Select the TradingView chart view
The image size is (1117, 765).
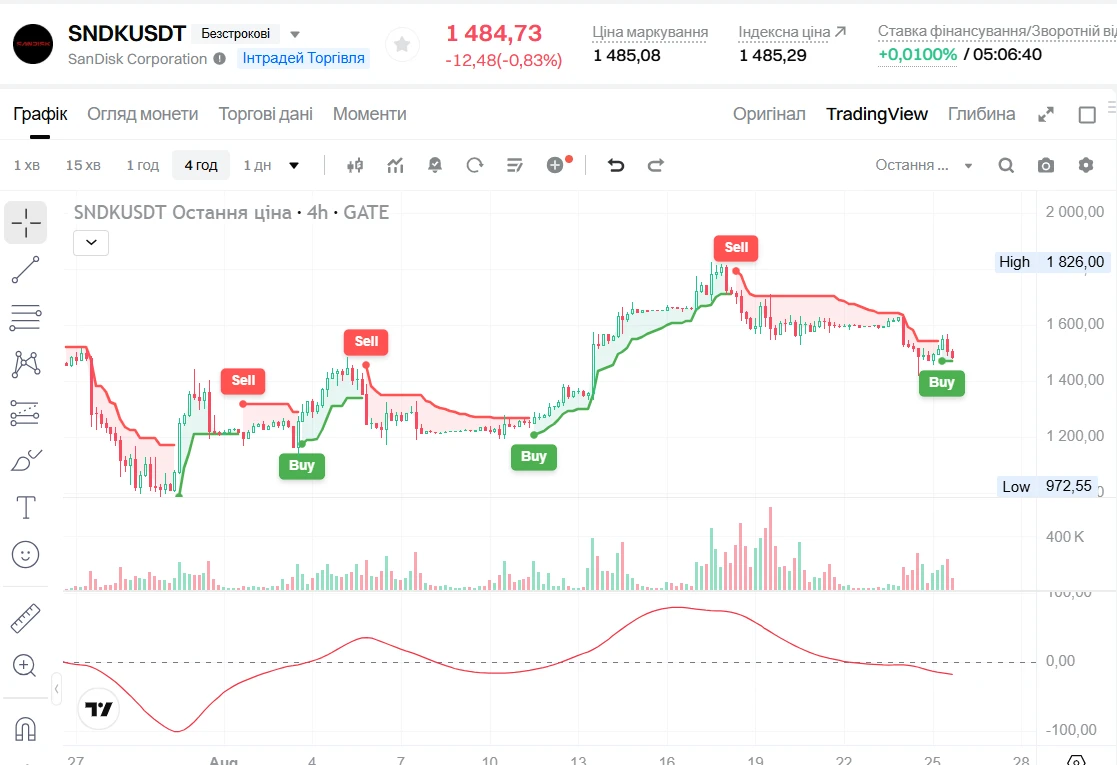point(877,114)
